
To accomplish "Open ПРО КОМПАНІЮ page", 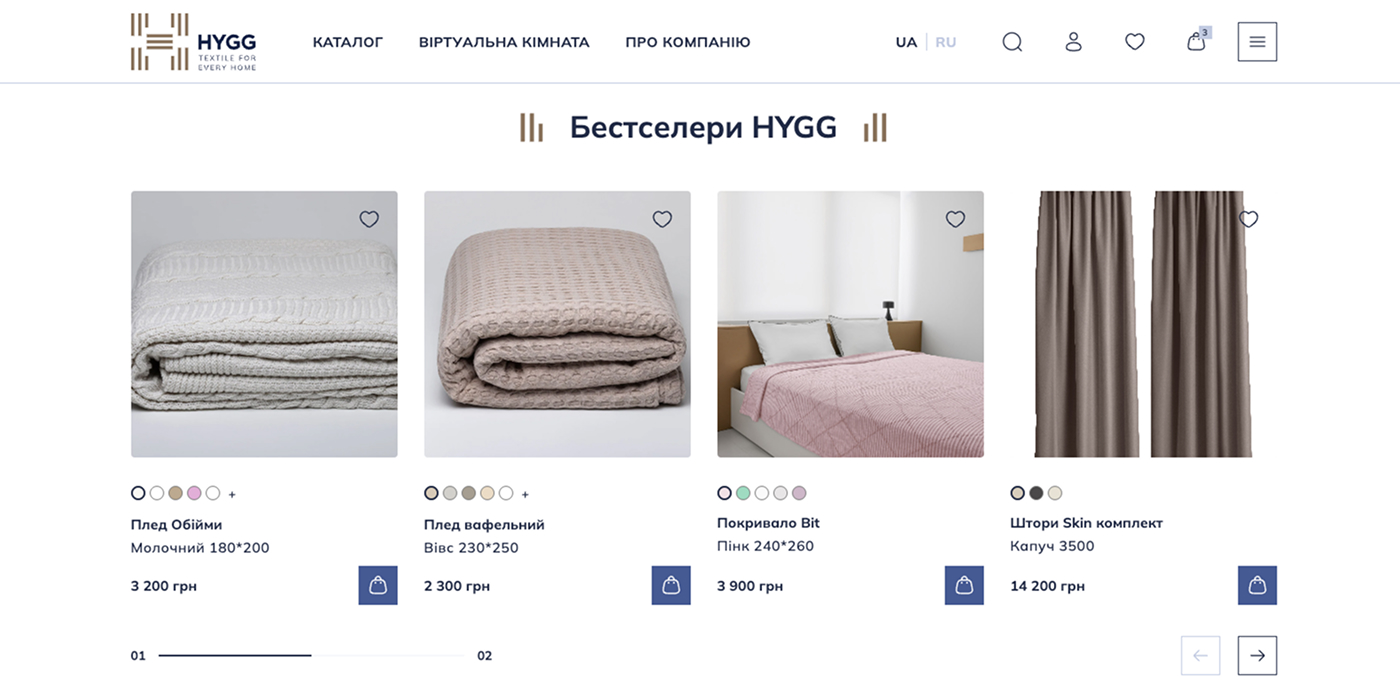I will (688, 42).
